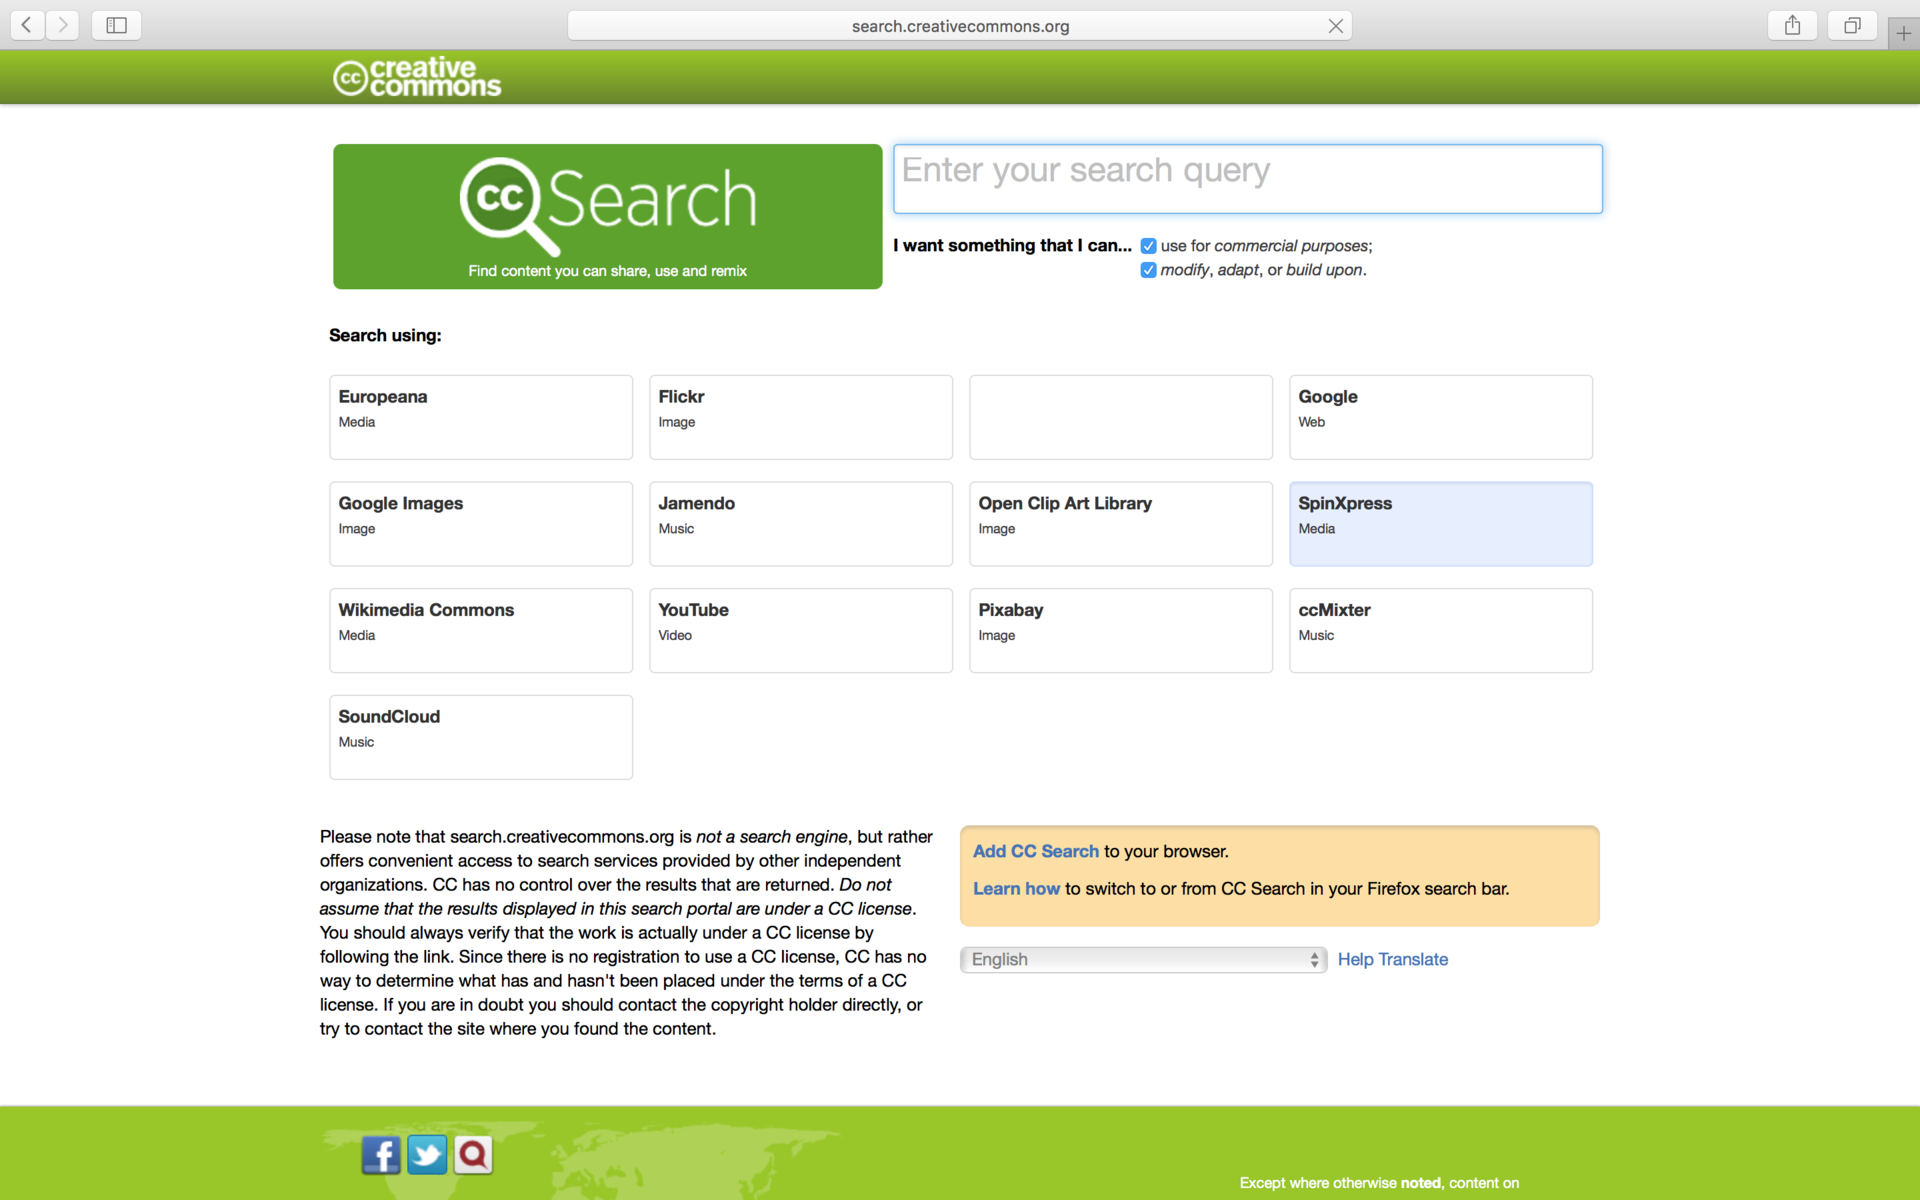The image size is (1920, 1200).
Task: Click the Creative Commons logo in header
Action: click(x=417, y=77)
